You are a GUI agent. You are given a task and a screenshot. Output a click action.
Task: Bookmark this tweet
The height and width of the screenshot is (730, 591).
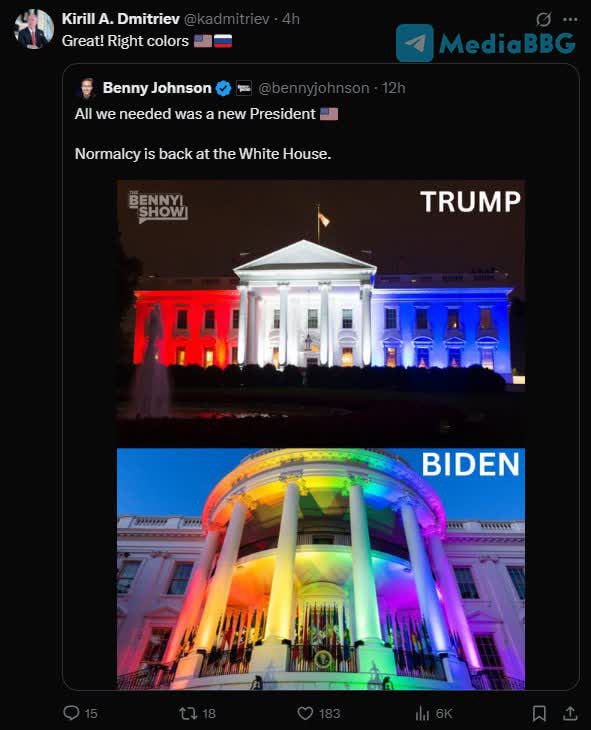539,713
